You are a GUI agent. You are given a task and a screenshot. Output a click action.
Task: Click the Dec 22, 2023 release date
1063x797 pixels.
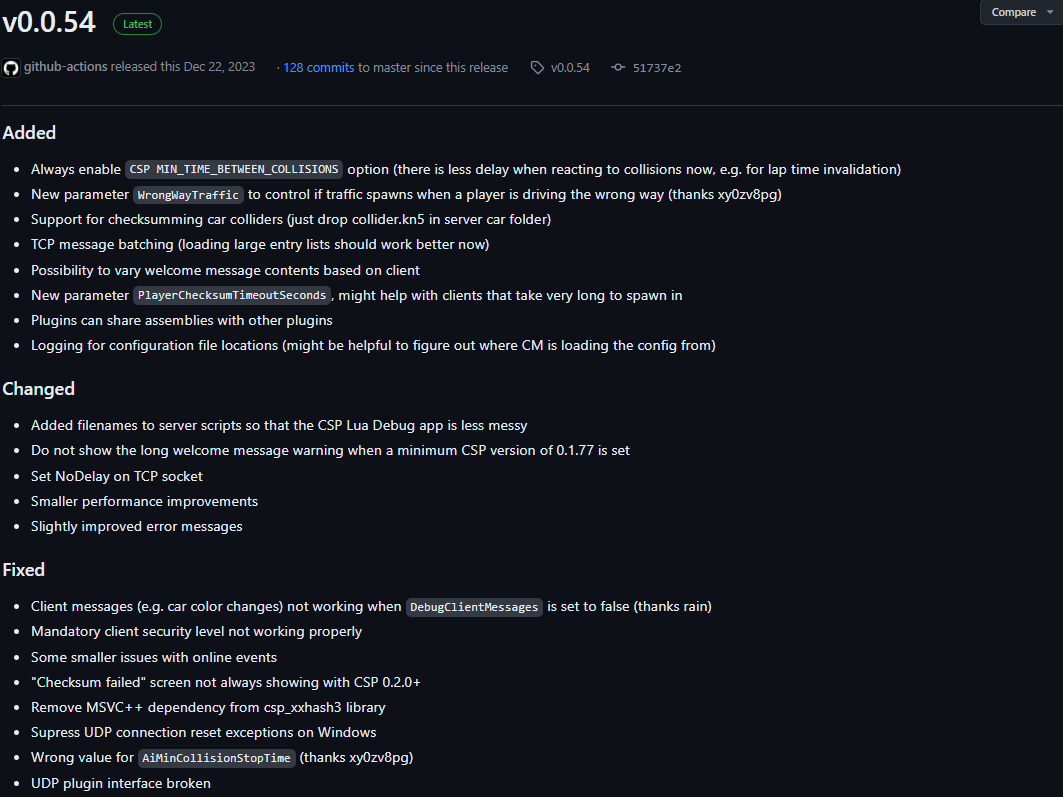pyautogui.click(x=219, y=66)
